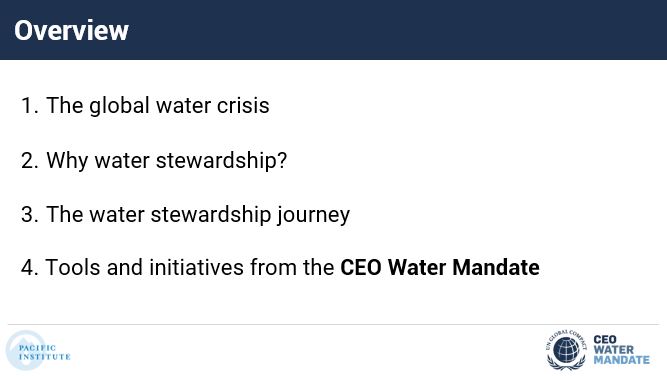Image resolution: width=667 pixels, height=376 pixels.
Task: Click the horizontal divider line above the logos
Action: coord(334,325)
